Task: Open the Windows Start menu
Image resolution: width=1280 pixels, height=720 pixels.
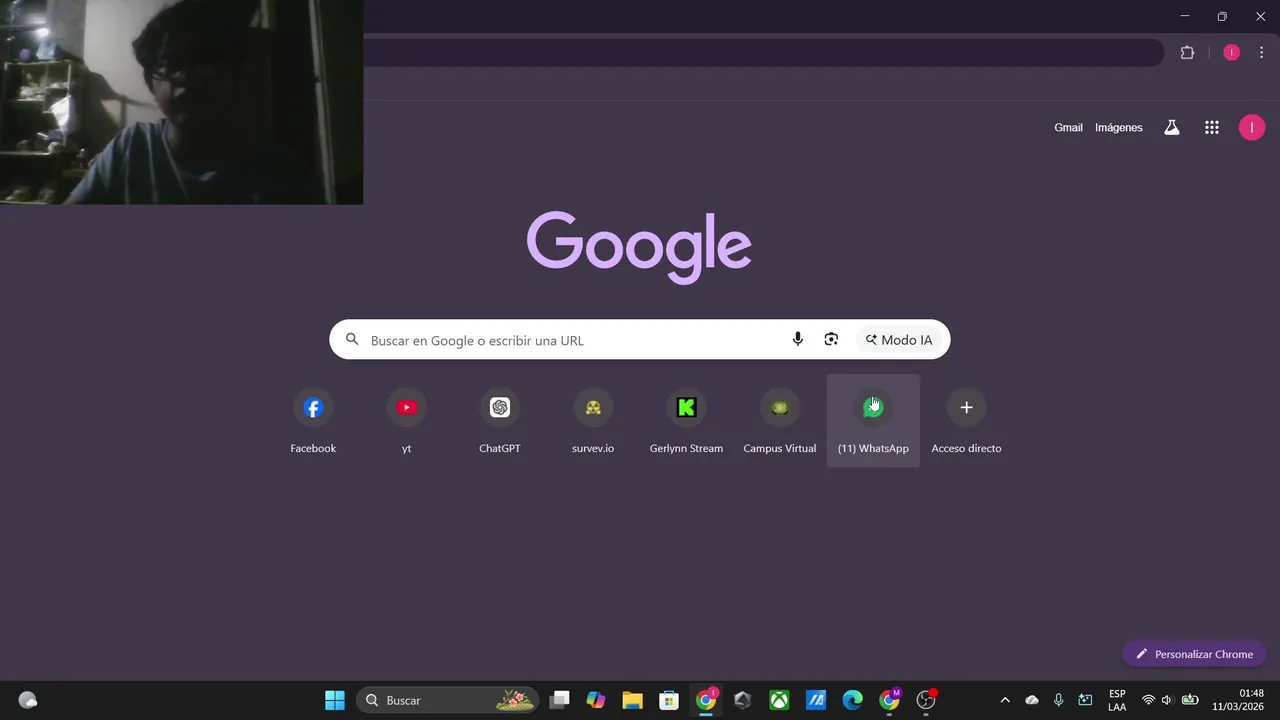Action: (335, 700)
